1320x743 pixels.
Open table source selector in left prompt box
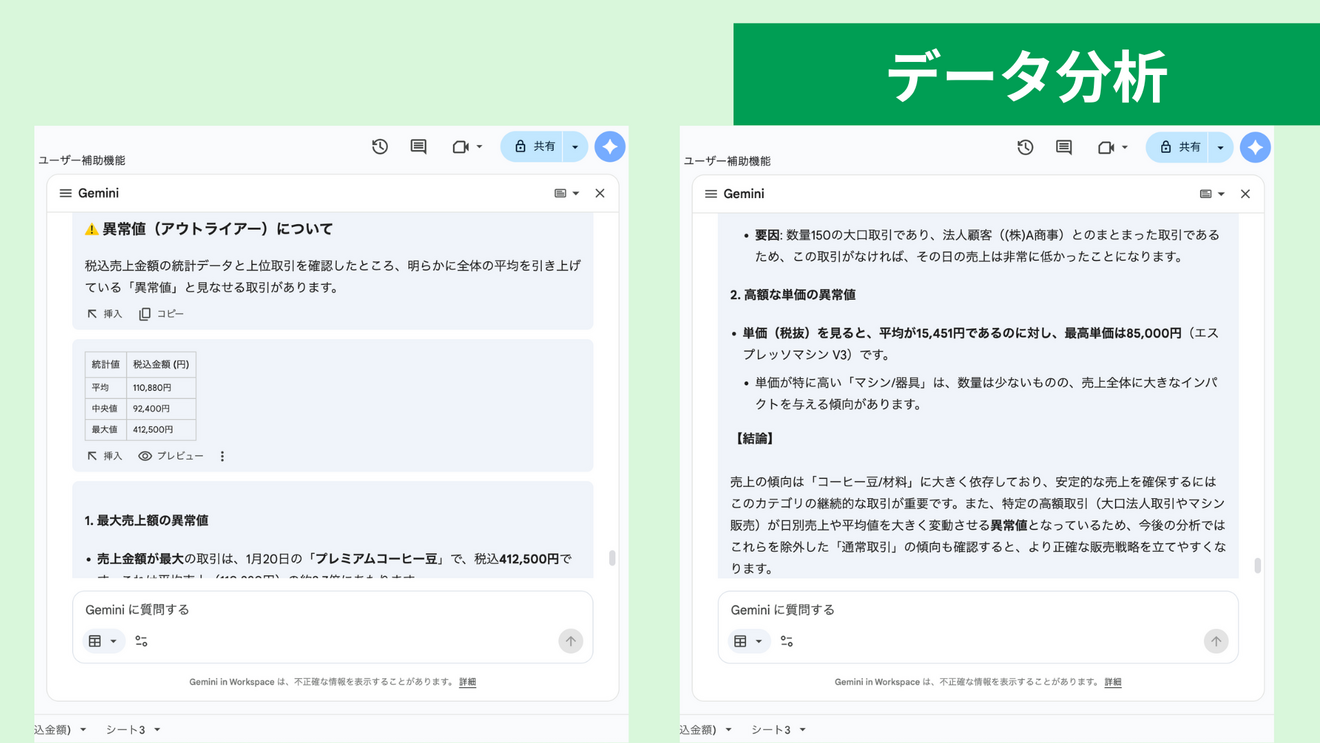103,641
